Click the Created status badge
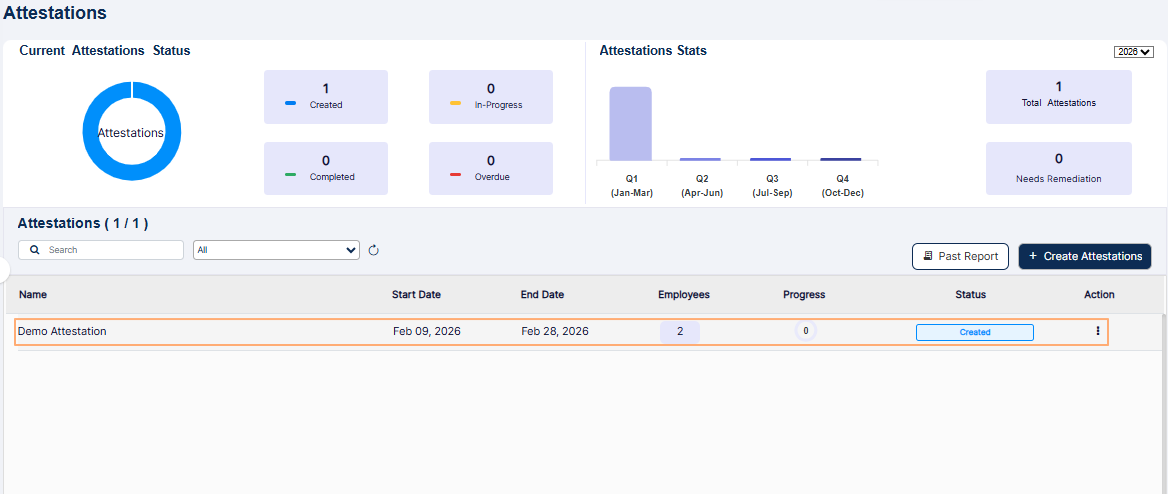The height and width of the screenshot is (494, 1168). (x=974, y=332)
